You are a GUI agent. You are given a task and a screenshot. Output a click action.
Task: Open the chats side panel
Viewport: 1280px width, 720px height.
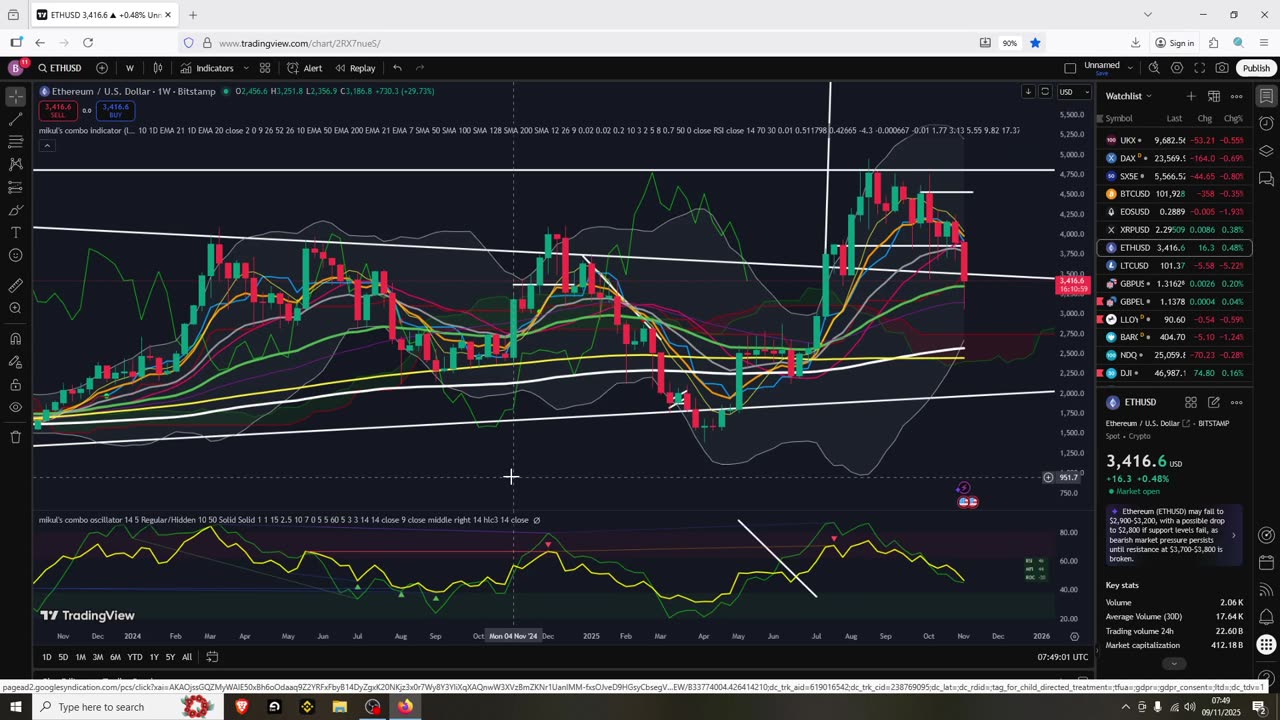click(1266, 179)
